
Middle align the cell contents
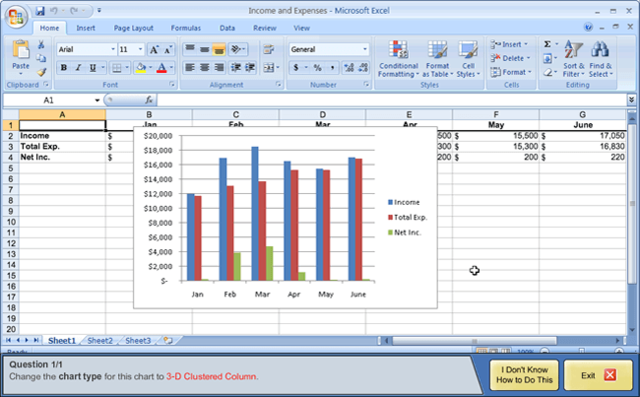click(204, 49)
